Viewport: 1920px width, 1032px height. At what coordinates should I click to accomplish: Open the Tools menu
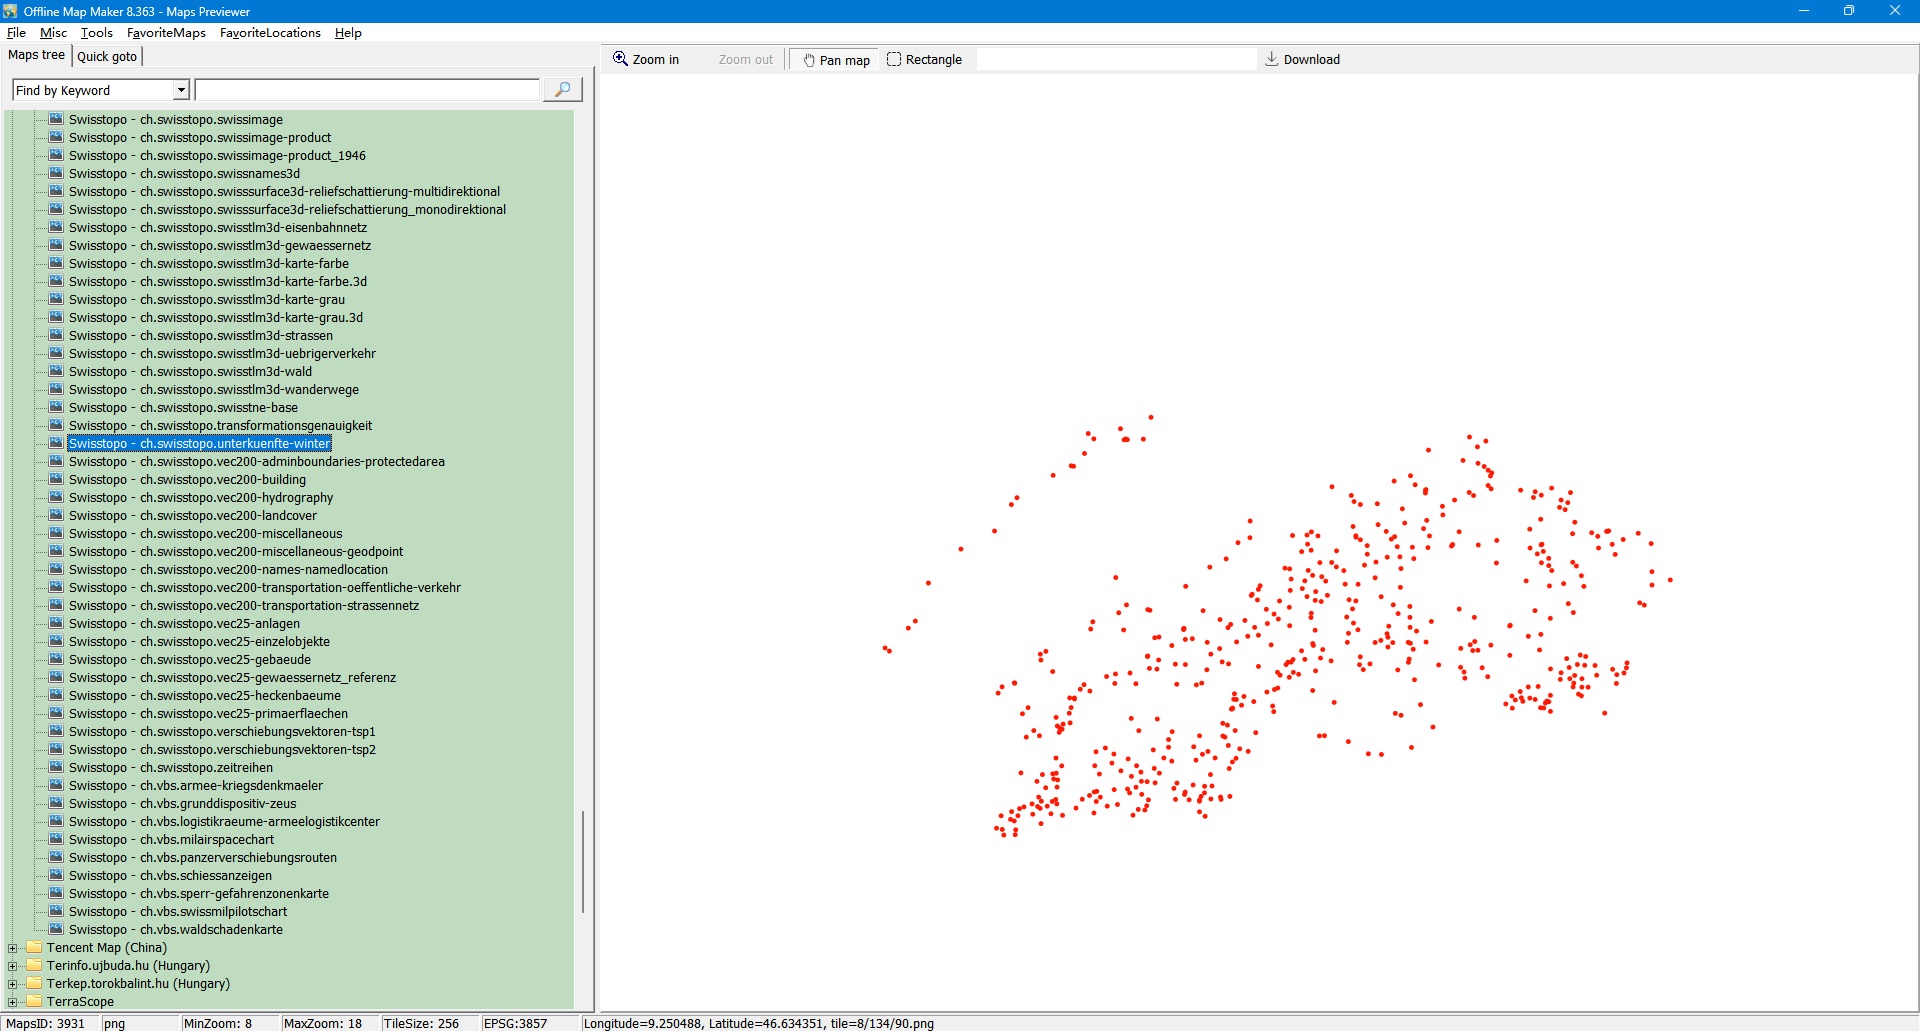[x=96, y=33]
